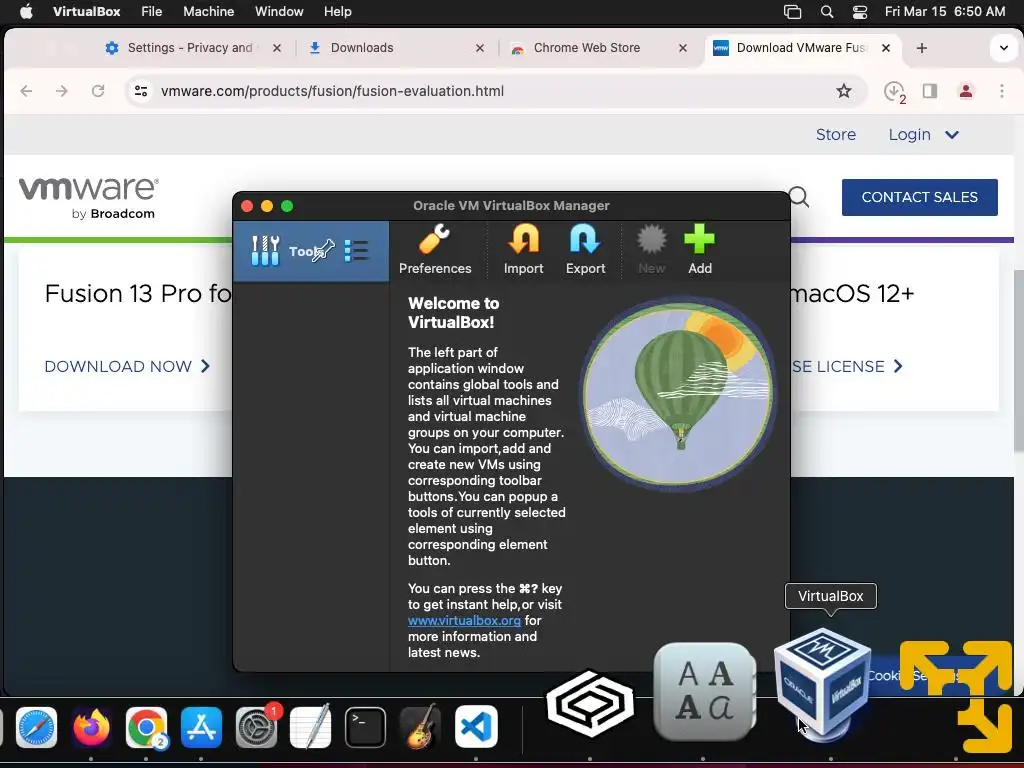Viewport: 1024px width, 768px height.
Task: Open the Machine menu
Action: [208, 11]
